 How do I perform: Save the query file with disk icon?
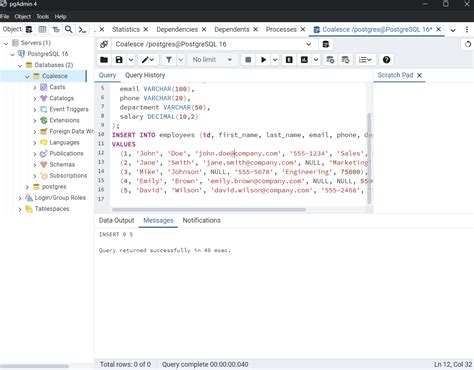tap(119, 60)
